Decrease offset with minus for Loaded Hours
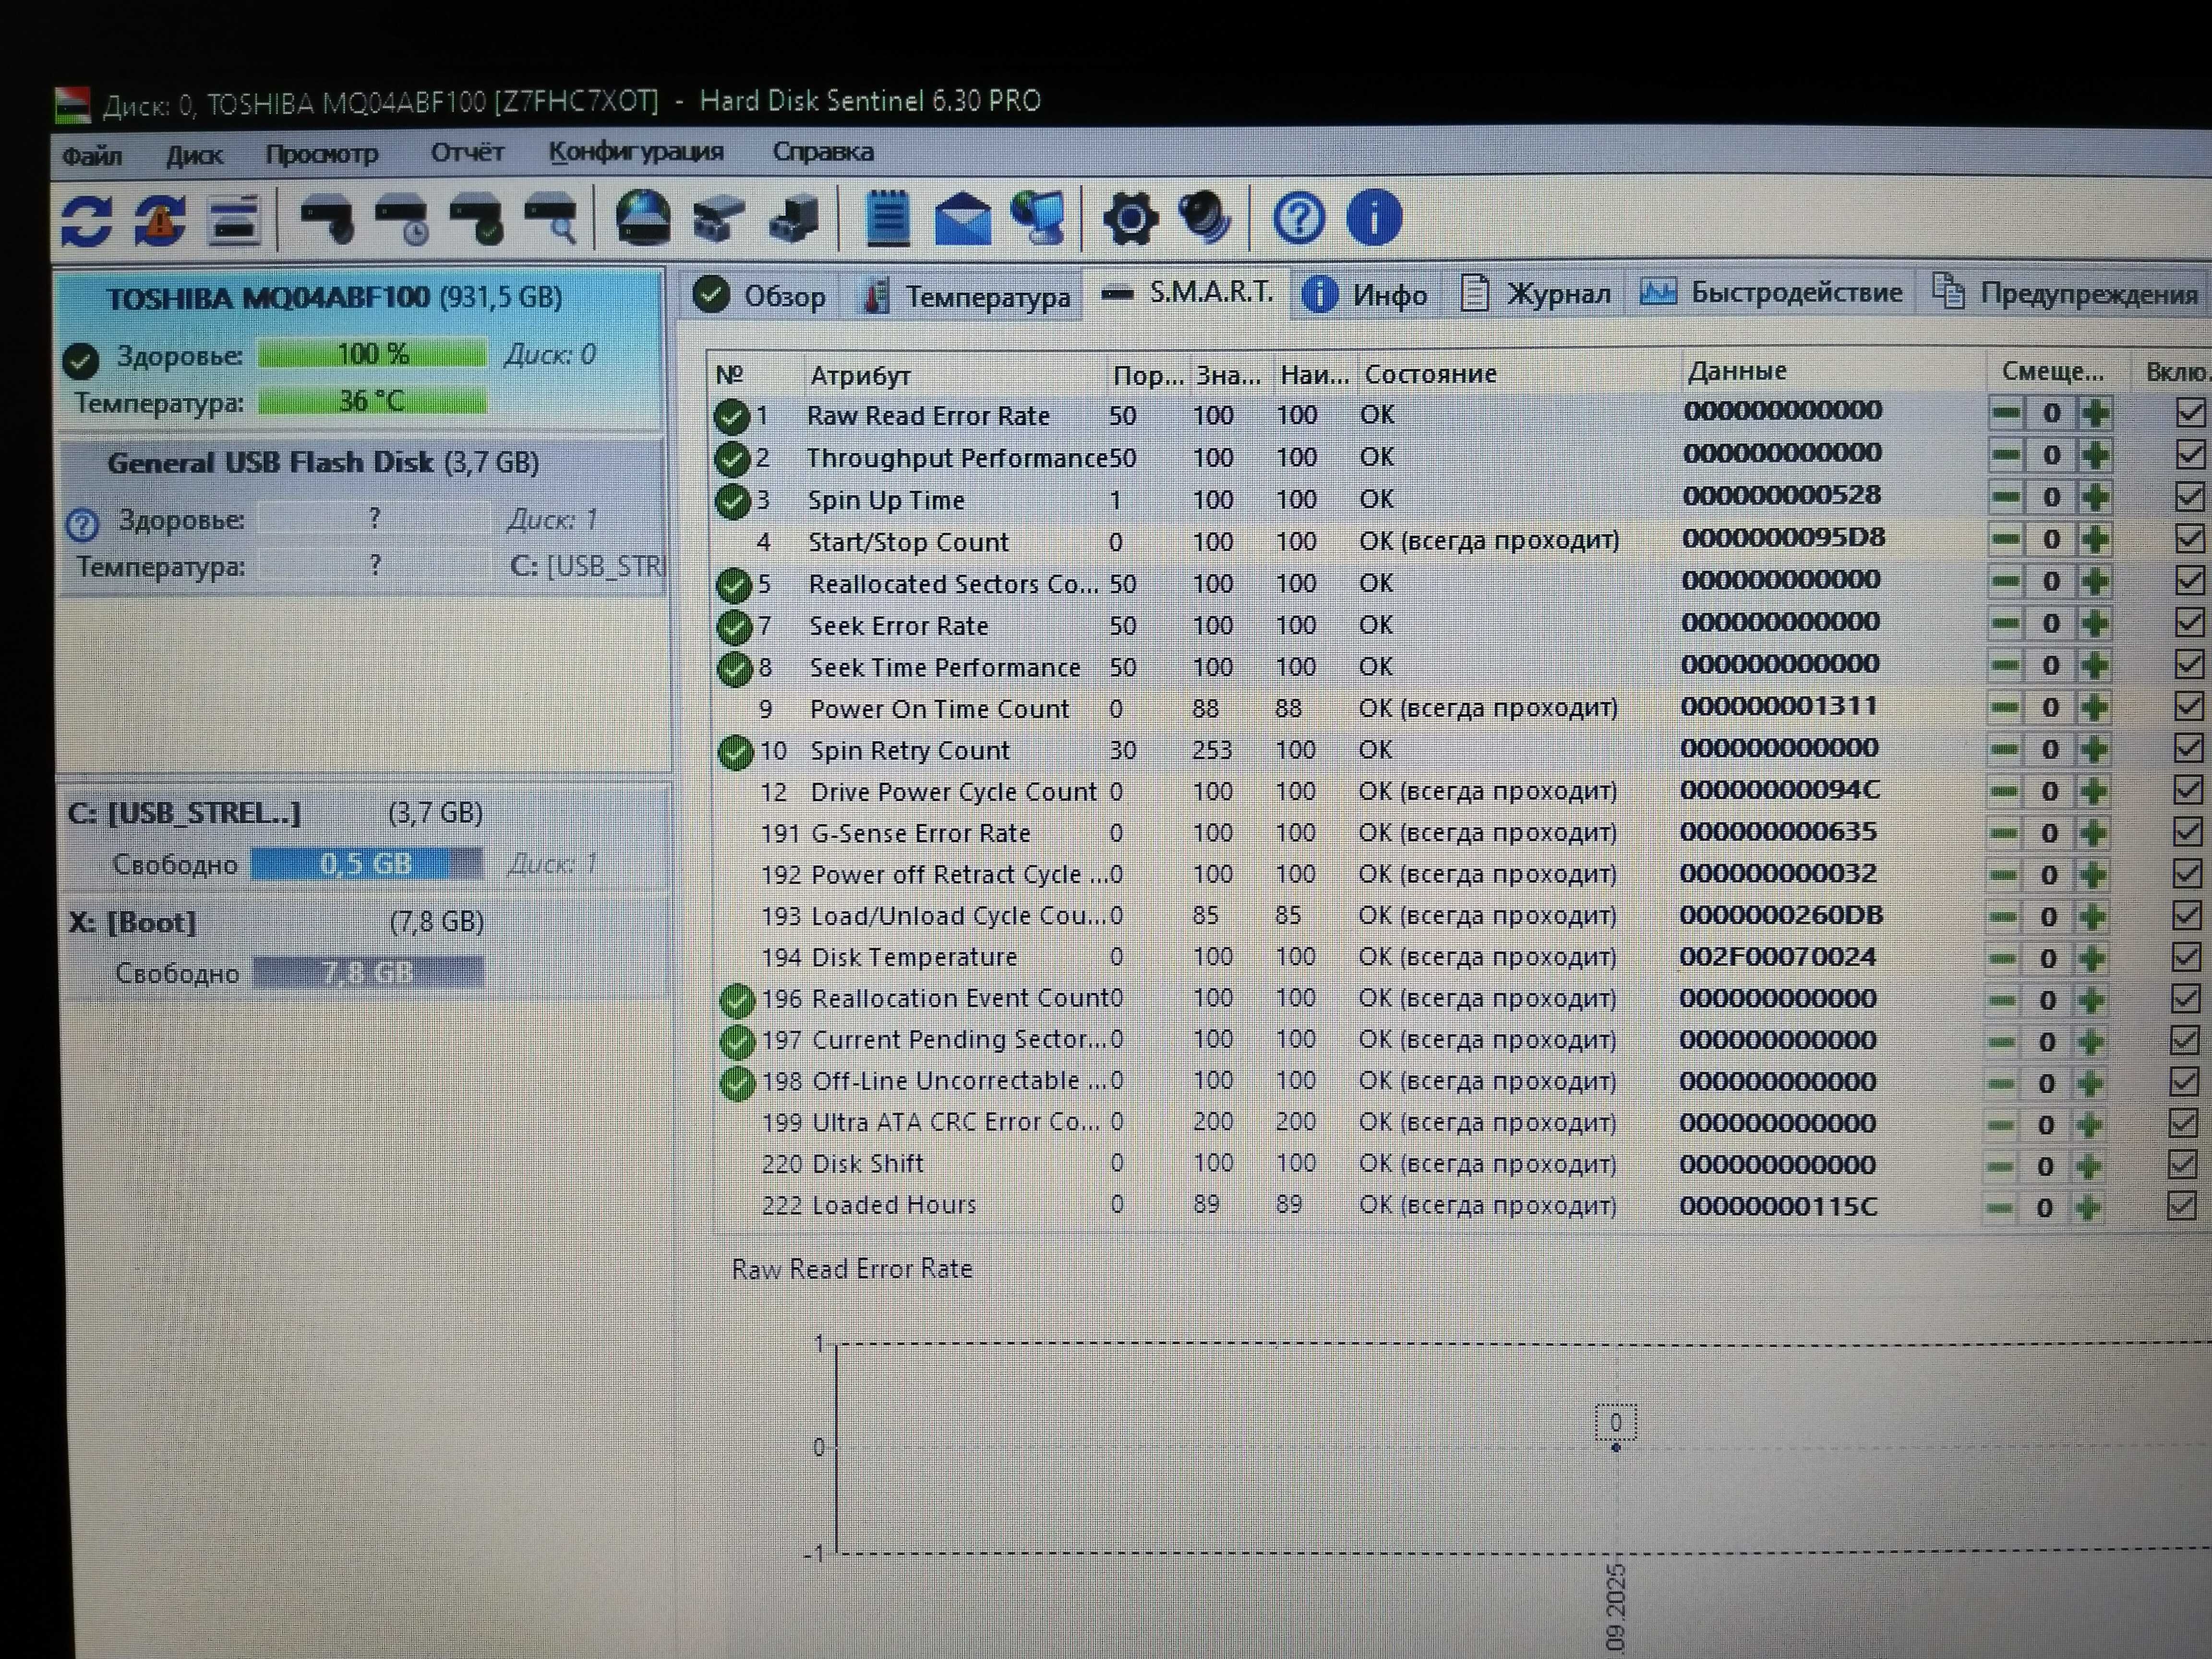 click(x=1999, y=1208)
